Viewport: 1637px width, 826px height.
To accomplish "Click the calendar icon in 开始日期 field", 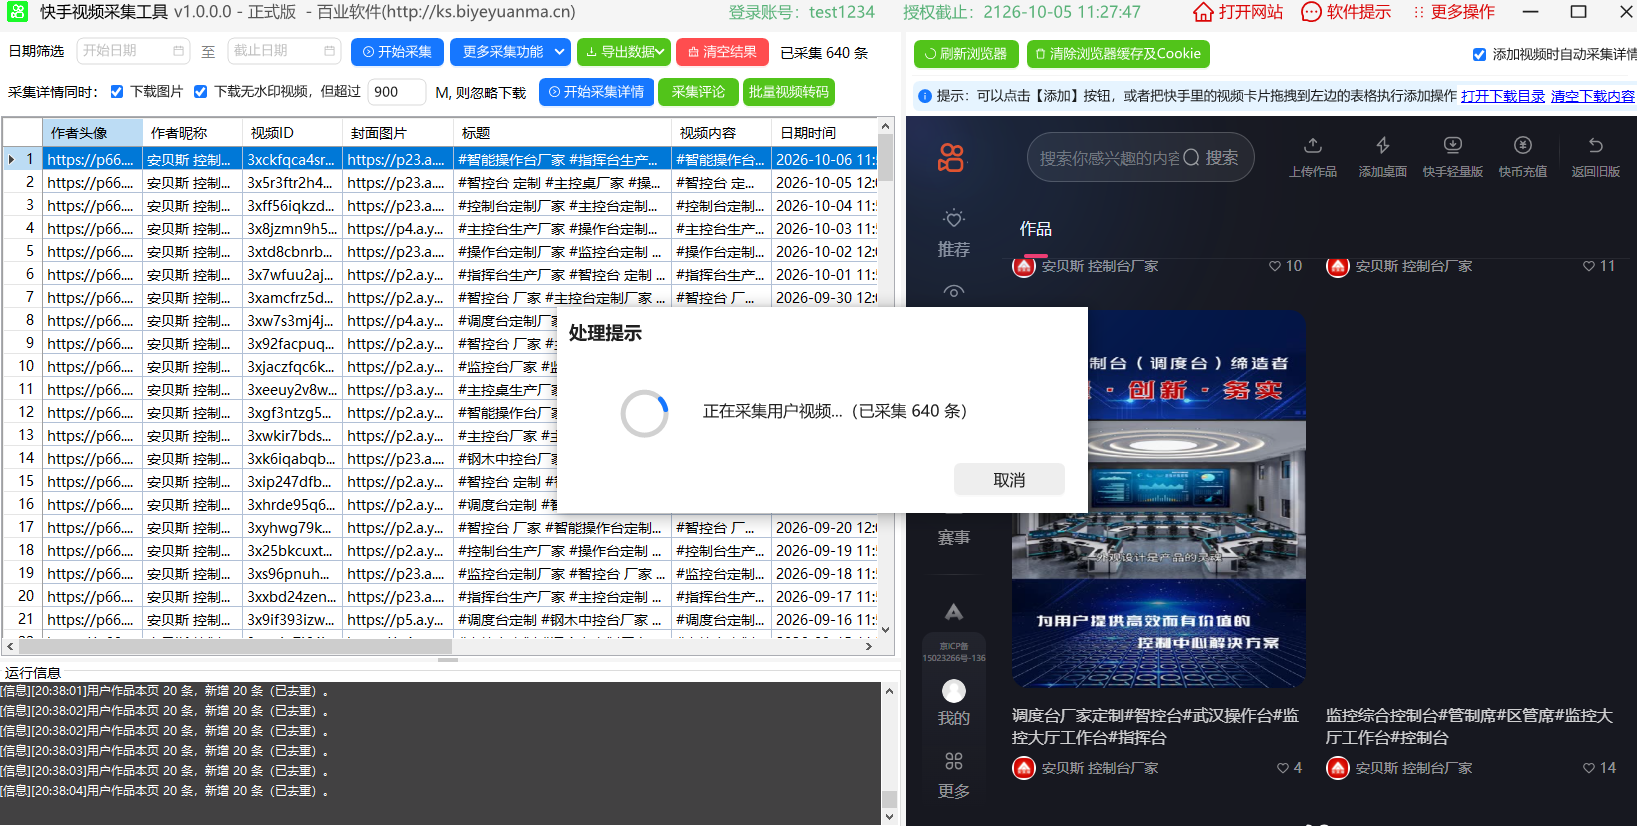I will coord(178,51).
